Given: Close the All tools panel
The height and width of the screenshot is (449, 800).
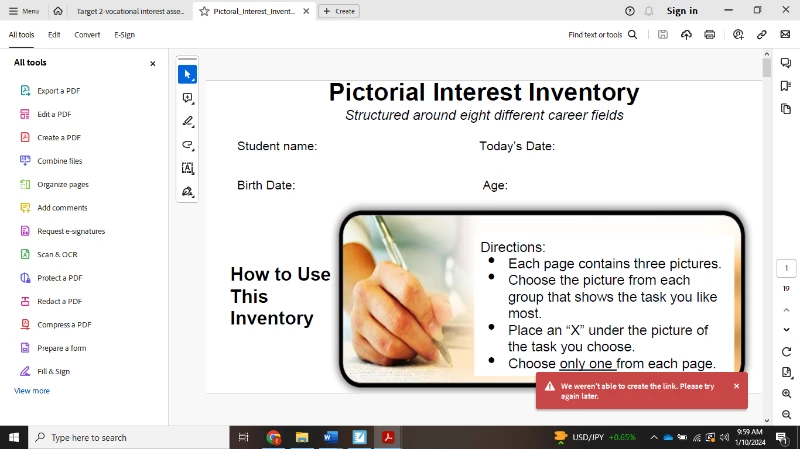Looking at the screenshot, I should [x=153, y=63].
